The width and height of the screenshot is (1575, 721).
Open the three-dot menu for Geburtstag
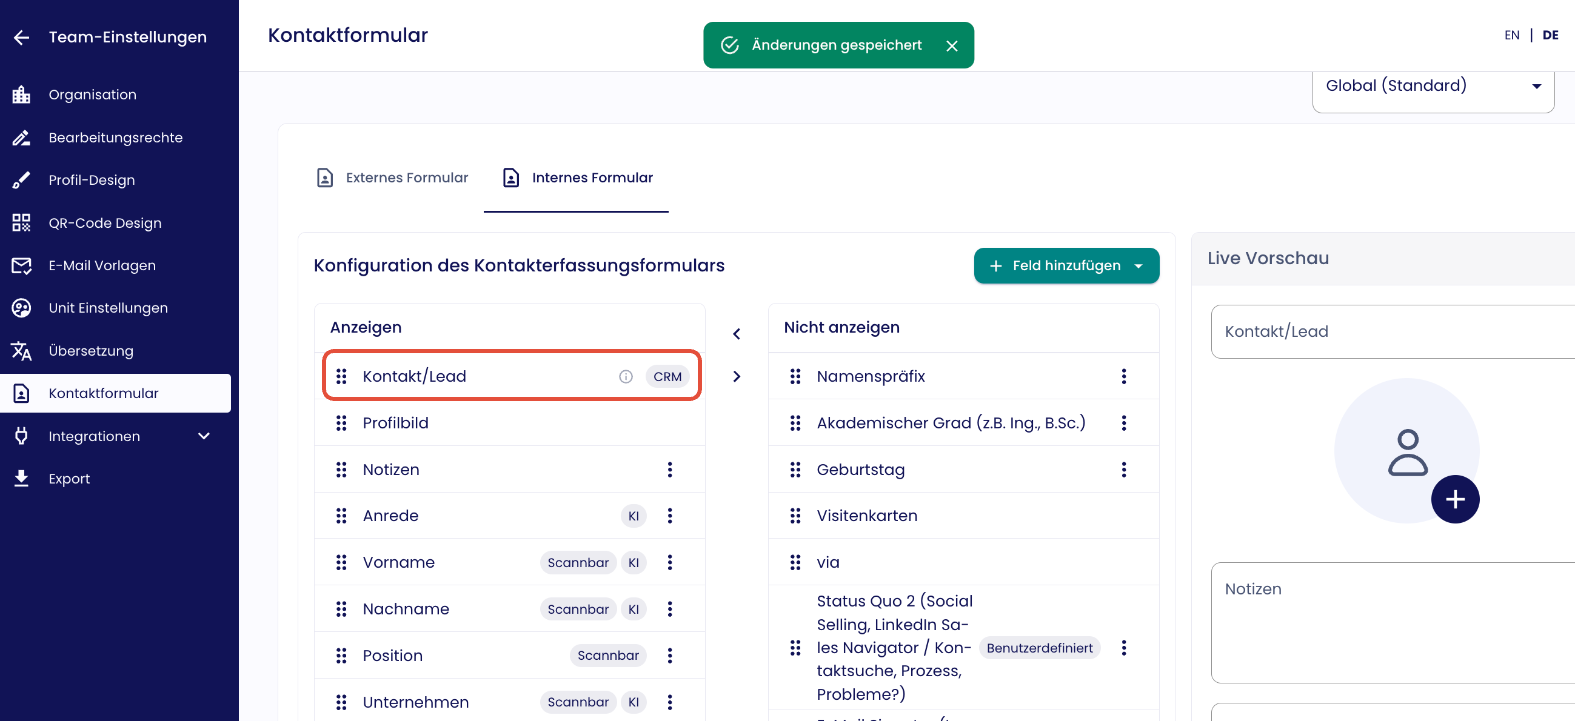[1124, 470]
